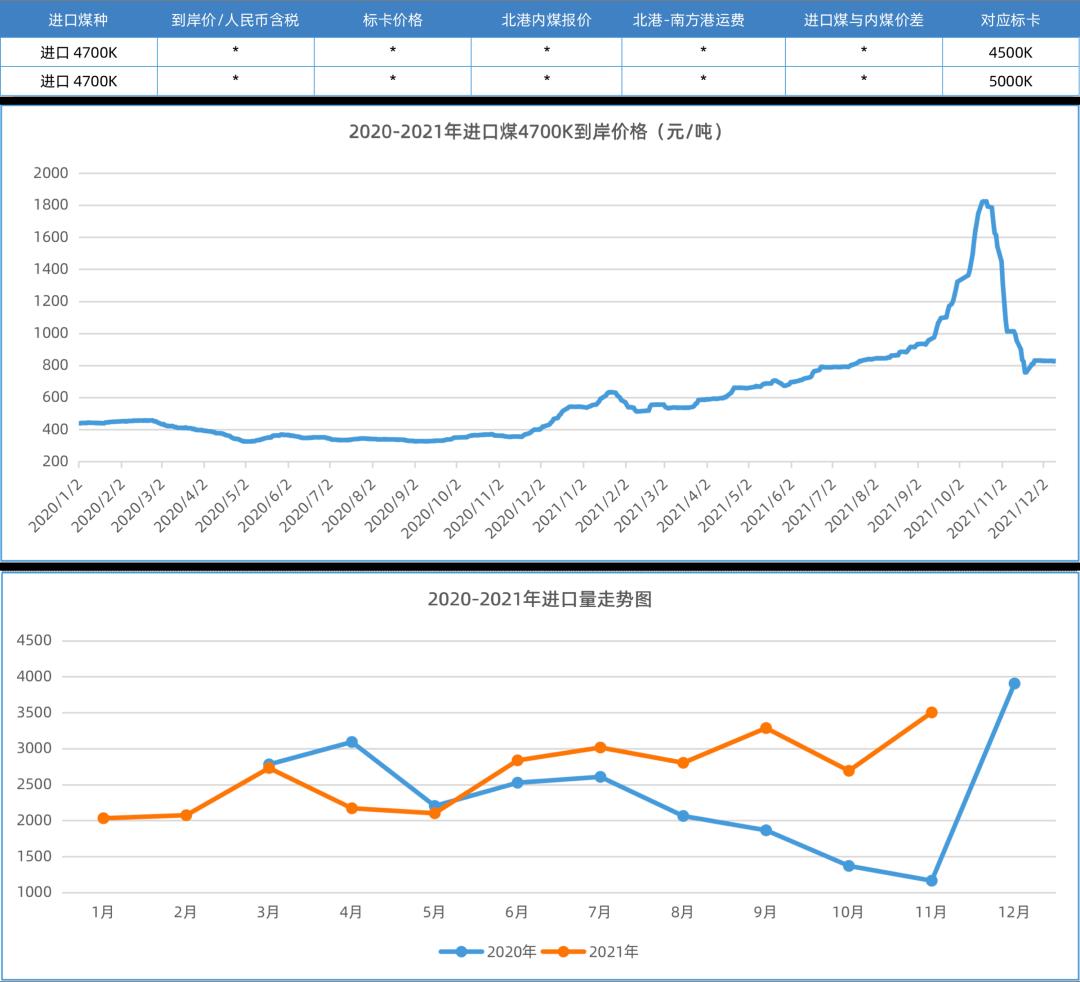Select the 进口煤与内煤价差 column header
Screen dimensions: 1080x982
click(863, 20)
